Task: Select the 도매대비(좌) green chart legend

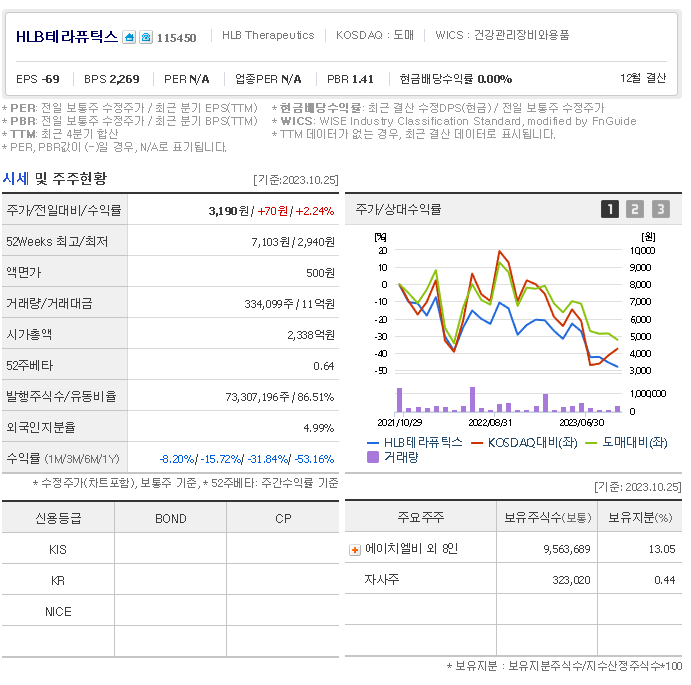Action: (x=626, y=442)
